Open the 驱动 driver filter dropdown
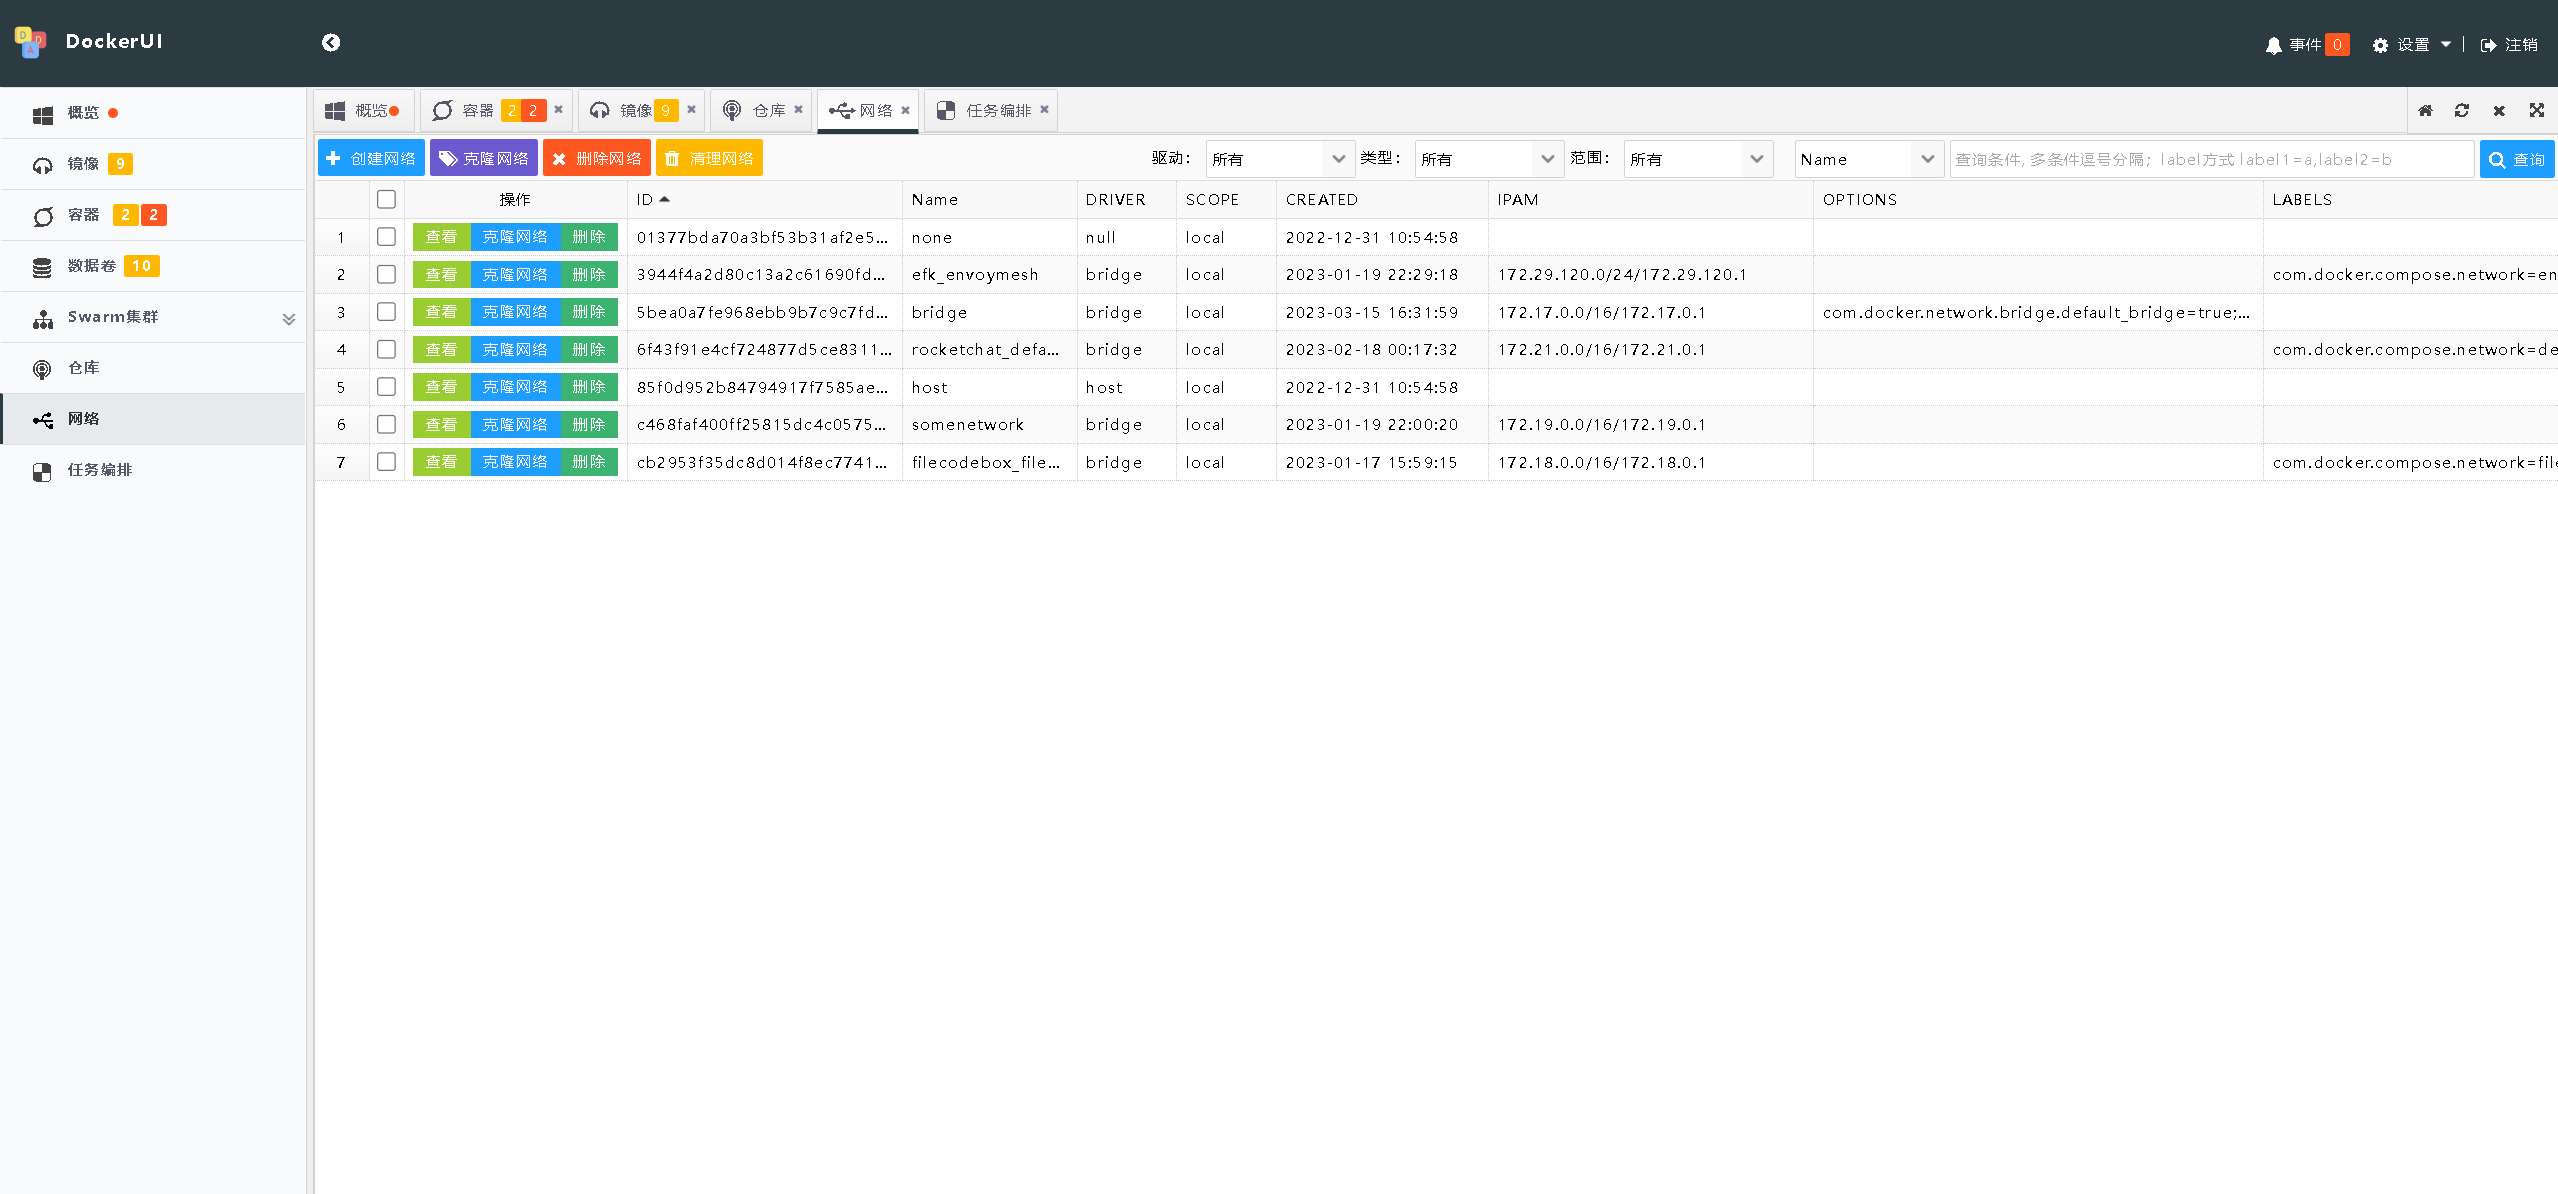Viewport: 2558px width, 1194px height. (x=1279, y=159)
